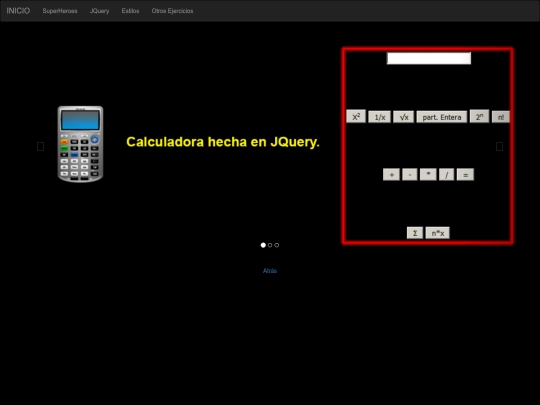Click the sigma summation button
The image size is (540, 405).
coord(415,233)
